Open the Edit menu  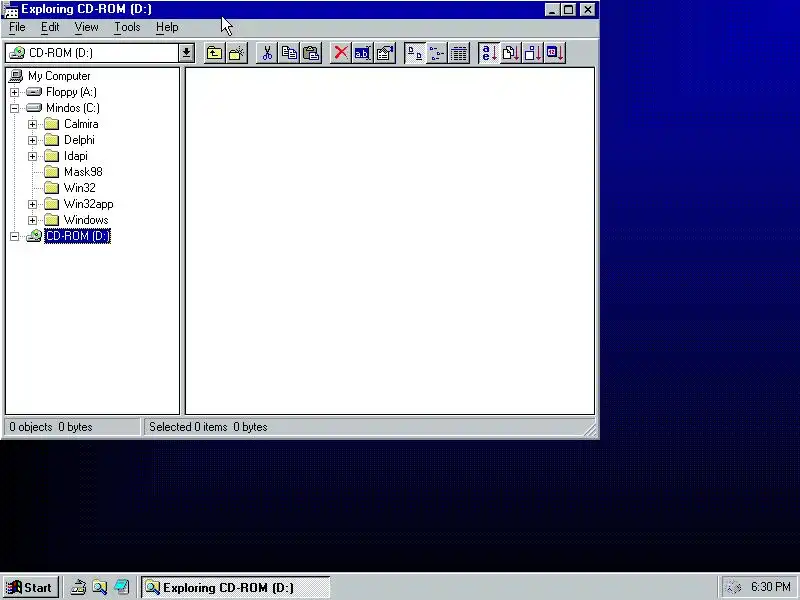[50, 27]
